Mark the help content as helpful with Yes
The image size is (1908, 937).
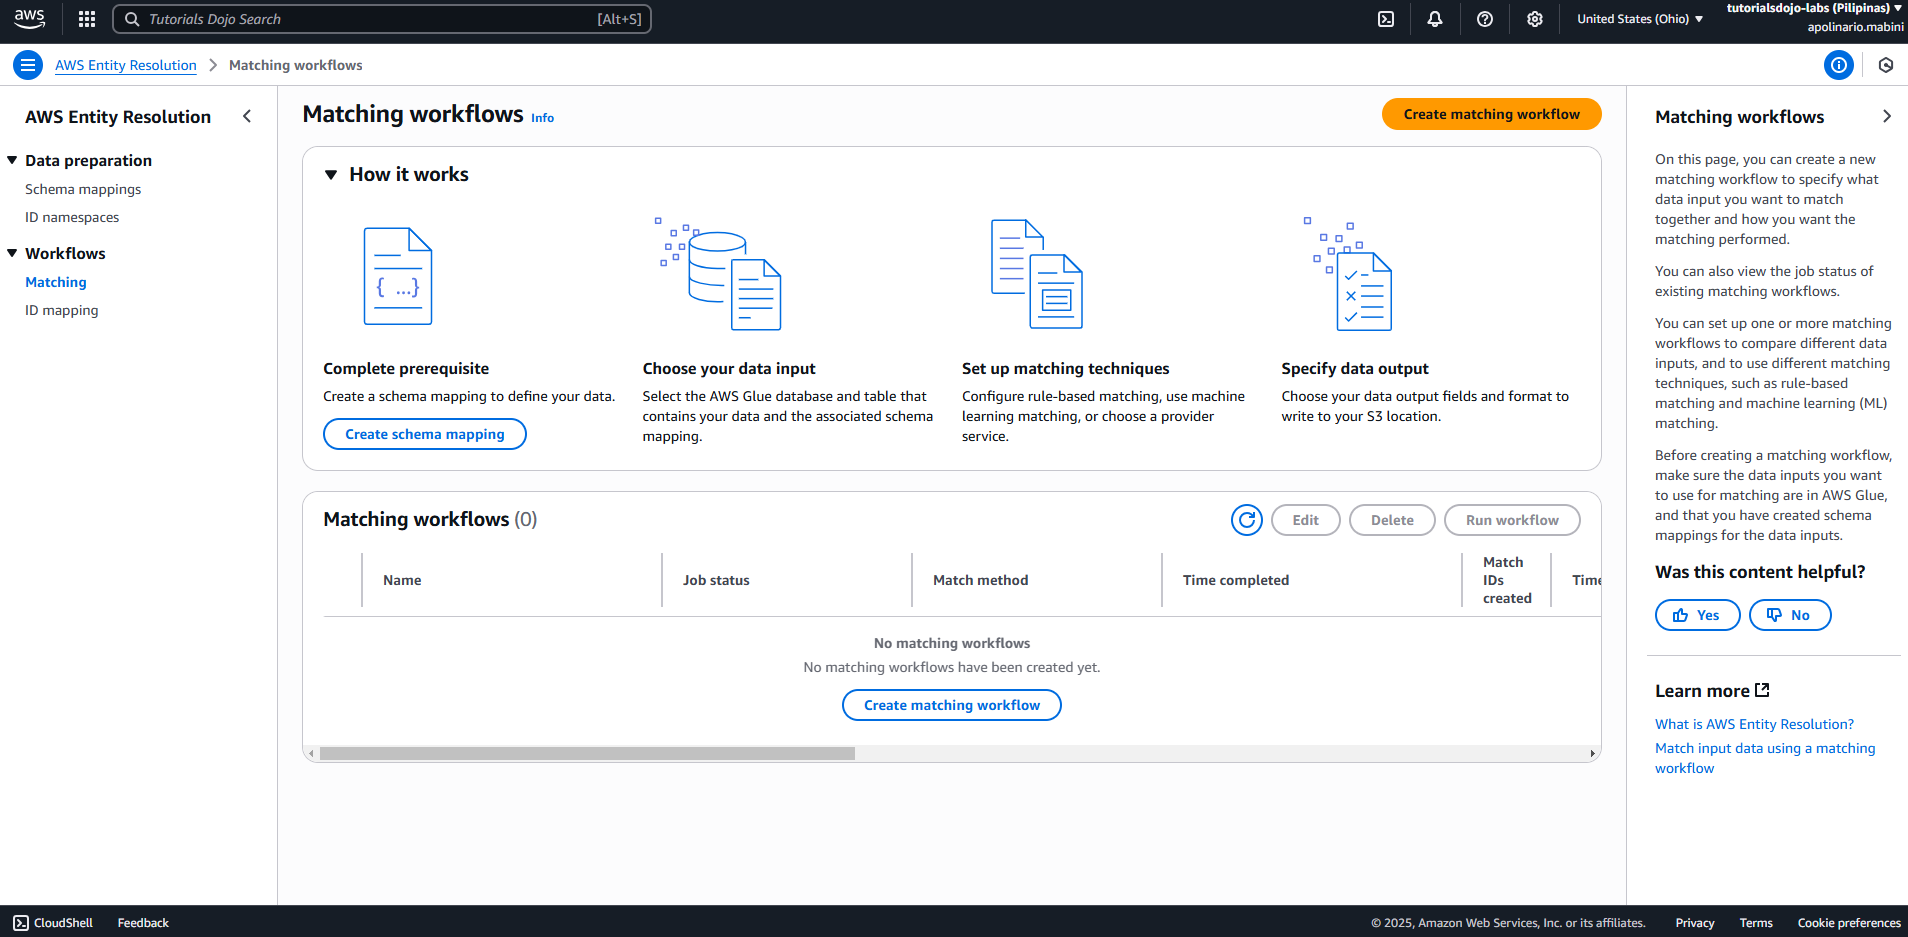[x=1696, y=614]
